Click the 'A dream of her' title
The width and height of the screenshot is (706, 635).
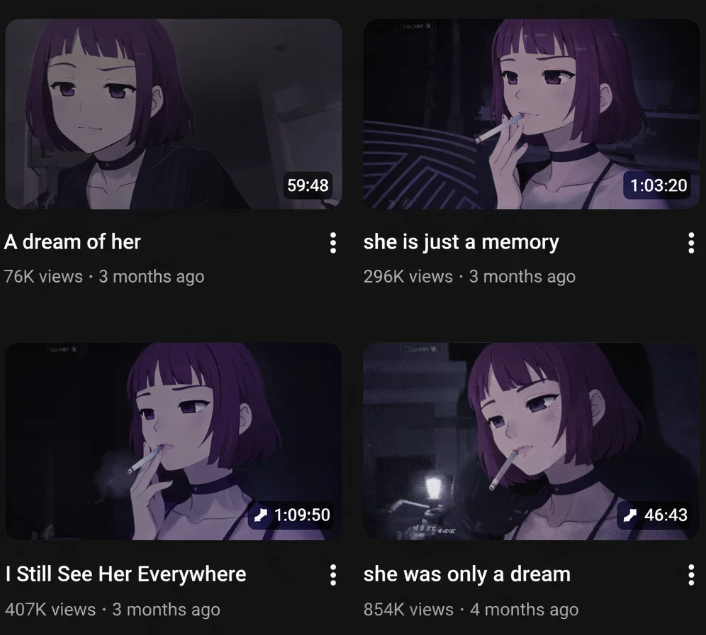pos(72,242)
